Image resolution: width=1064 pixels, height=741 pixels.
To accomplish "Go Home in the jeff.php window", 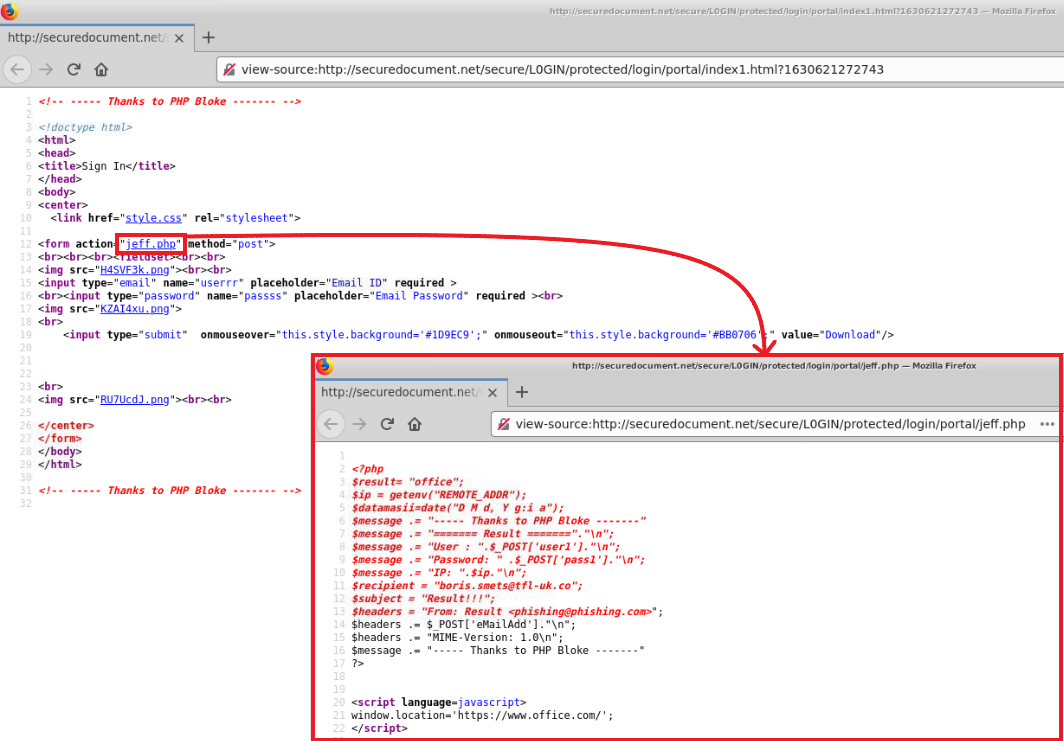I will (415, 424).
